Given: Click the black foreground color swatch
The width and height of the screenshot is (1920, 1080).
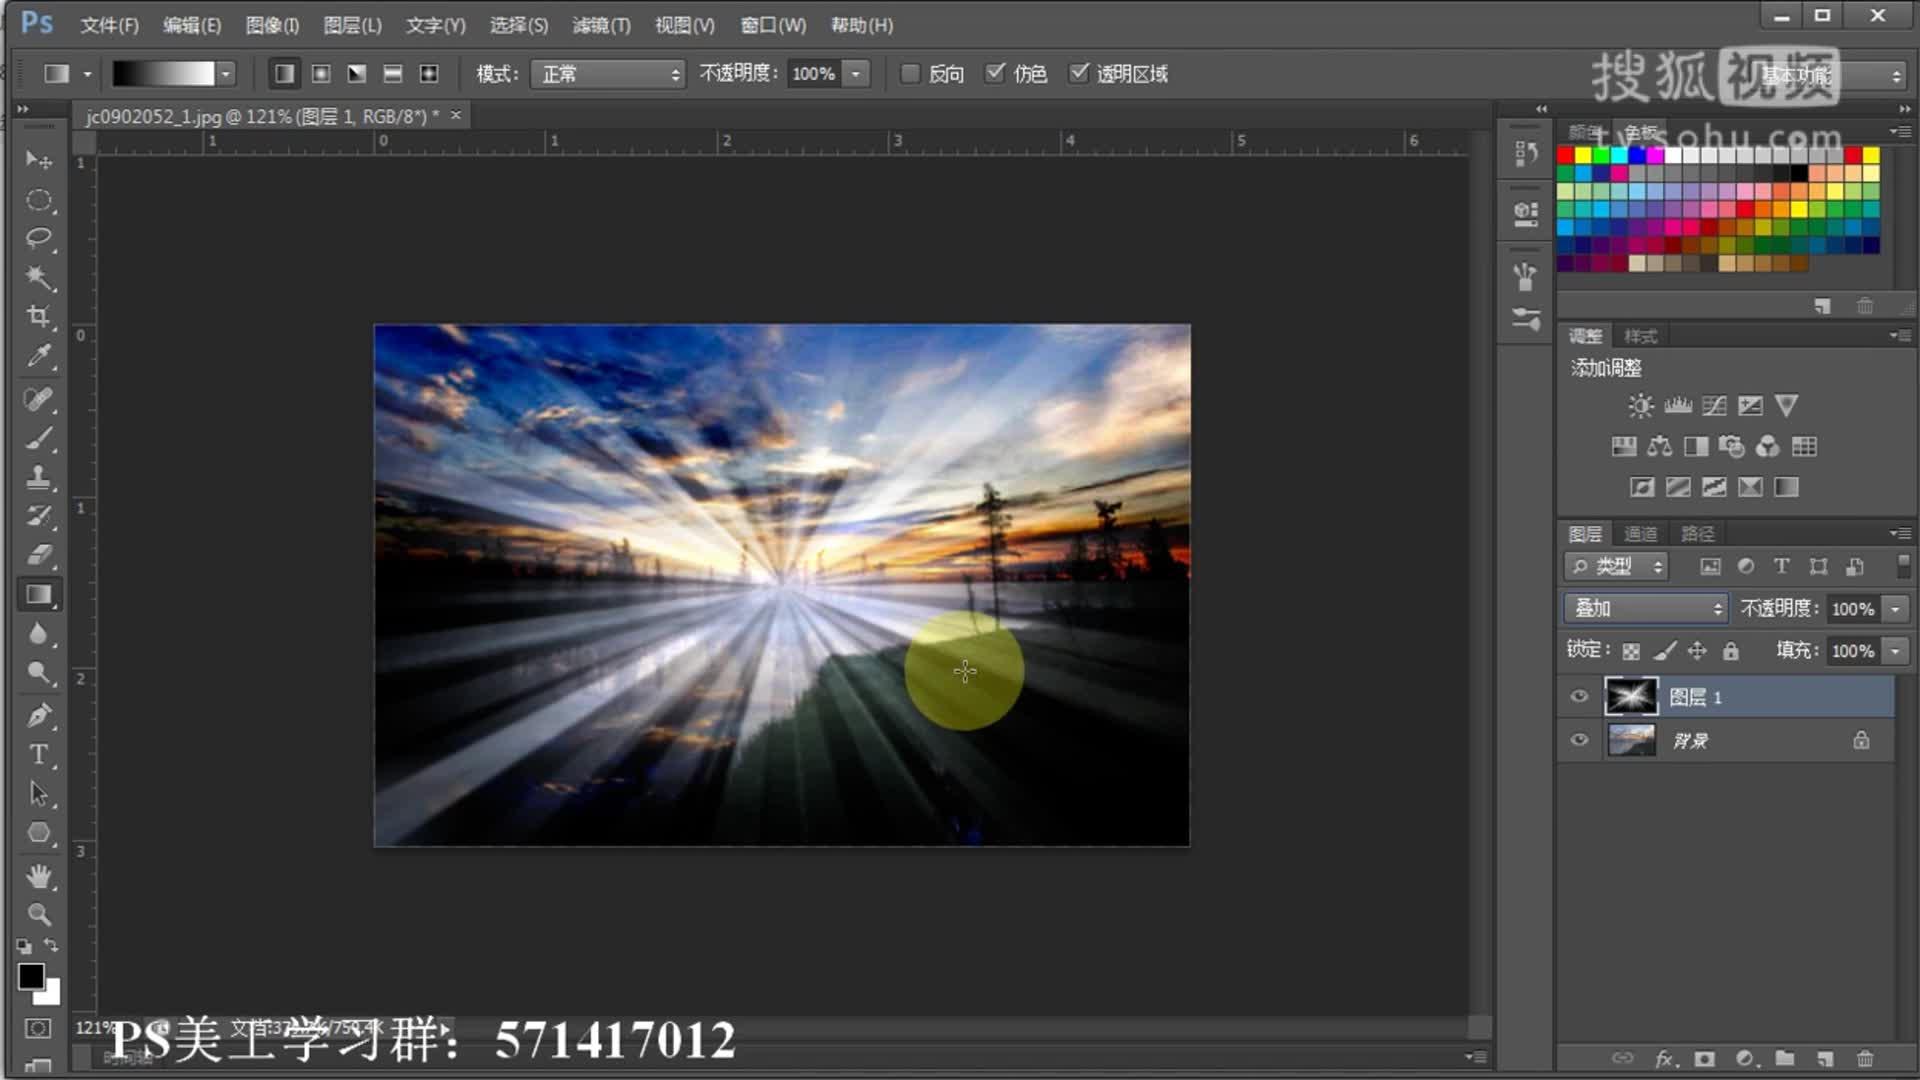Looking at the screenshot, I should point(30,976).
